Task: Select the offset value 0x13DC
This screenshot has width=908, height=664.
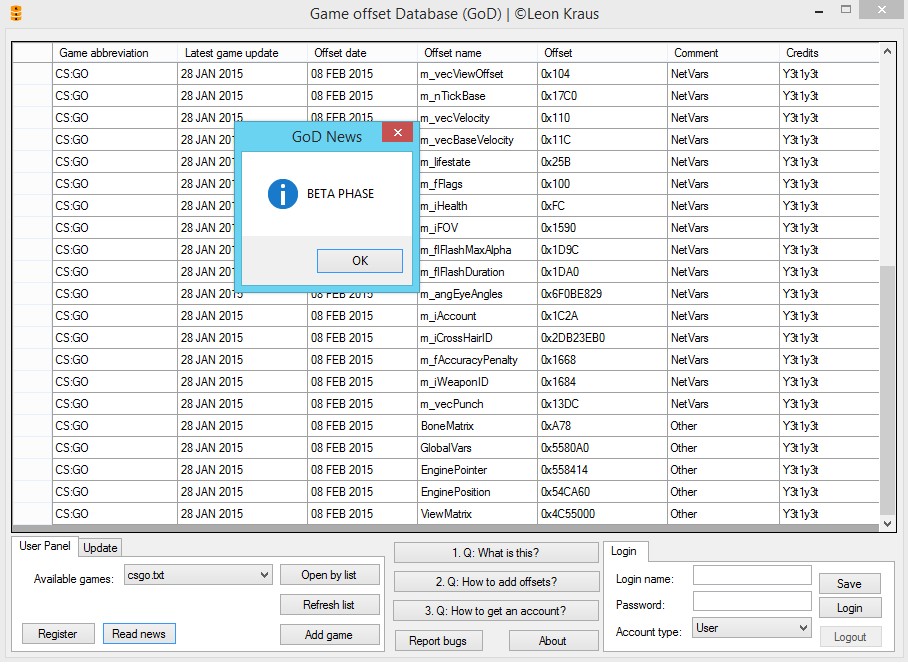Action: click(x=602, y=404)
